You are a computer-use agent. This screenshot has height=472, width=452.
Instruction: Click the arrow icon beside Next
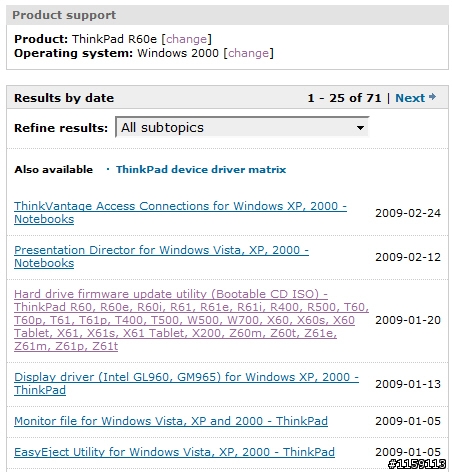coord(432,97)
